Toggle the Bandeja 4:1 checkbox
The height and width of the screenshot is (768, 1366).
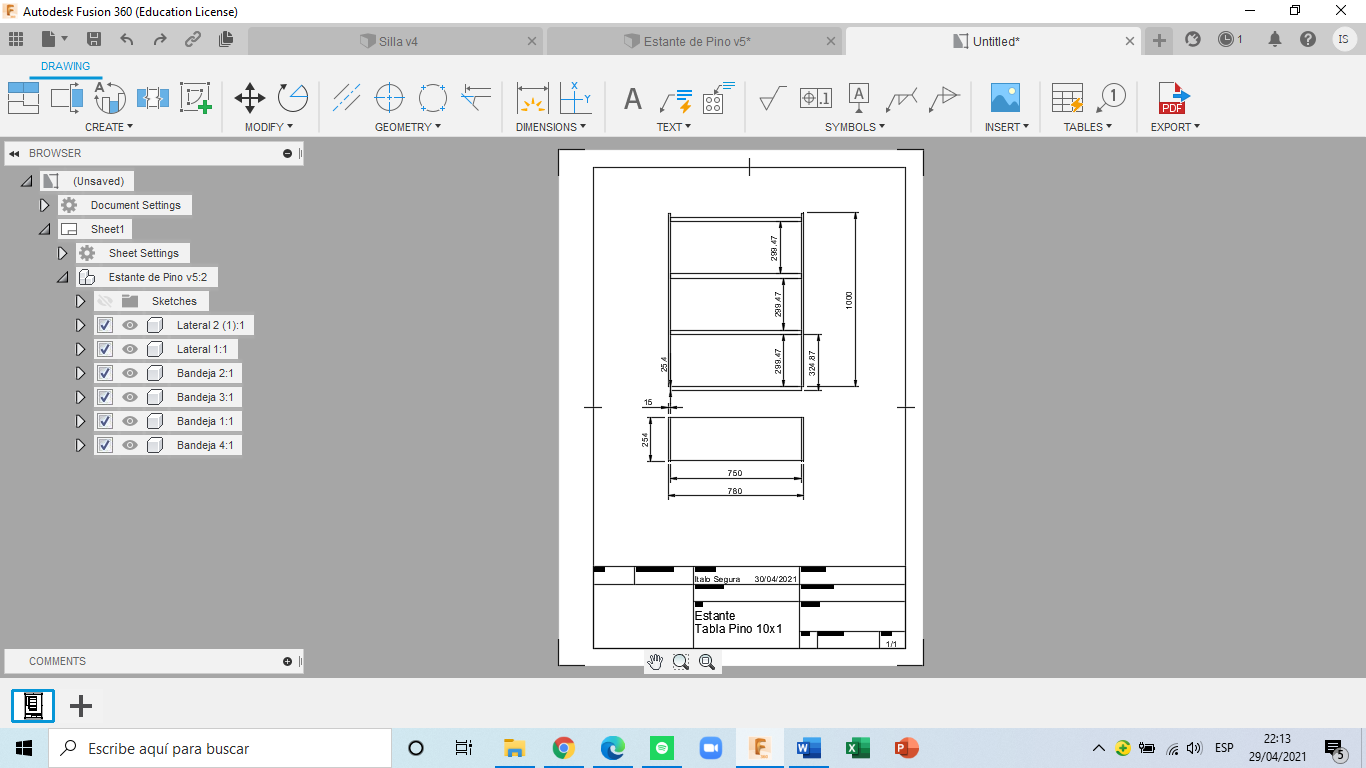[x=105, y=445]
